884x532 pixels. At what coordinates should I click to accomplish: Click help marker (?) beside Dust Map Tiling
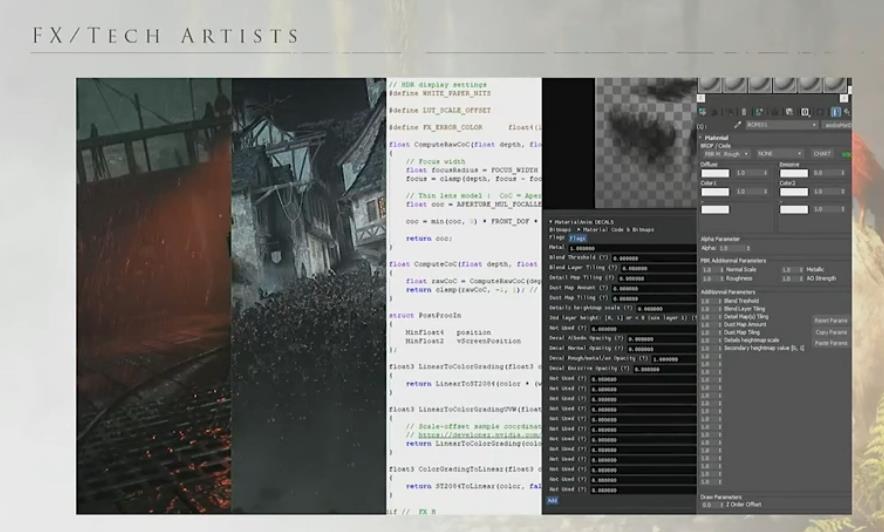603,298
